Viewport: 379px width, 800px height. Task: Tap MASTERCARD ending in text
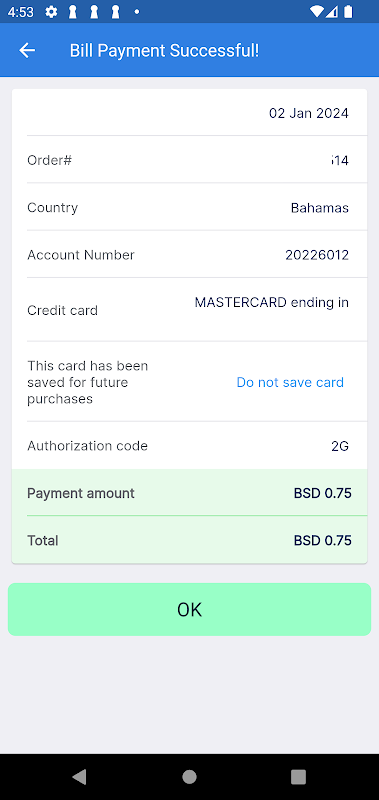271,303
